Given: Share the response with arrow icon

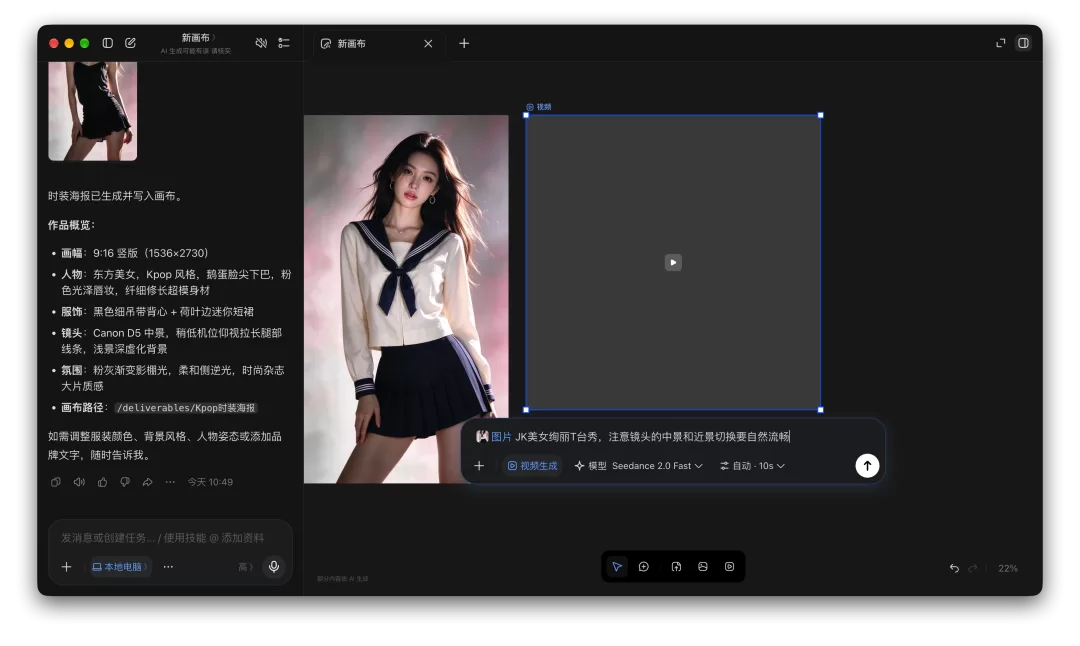Looking at the screenshot, I should (x=147, y=482).
